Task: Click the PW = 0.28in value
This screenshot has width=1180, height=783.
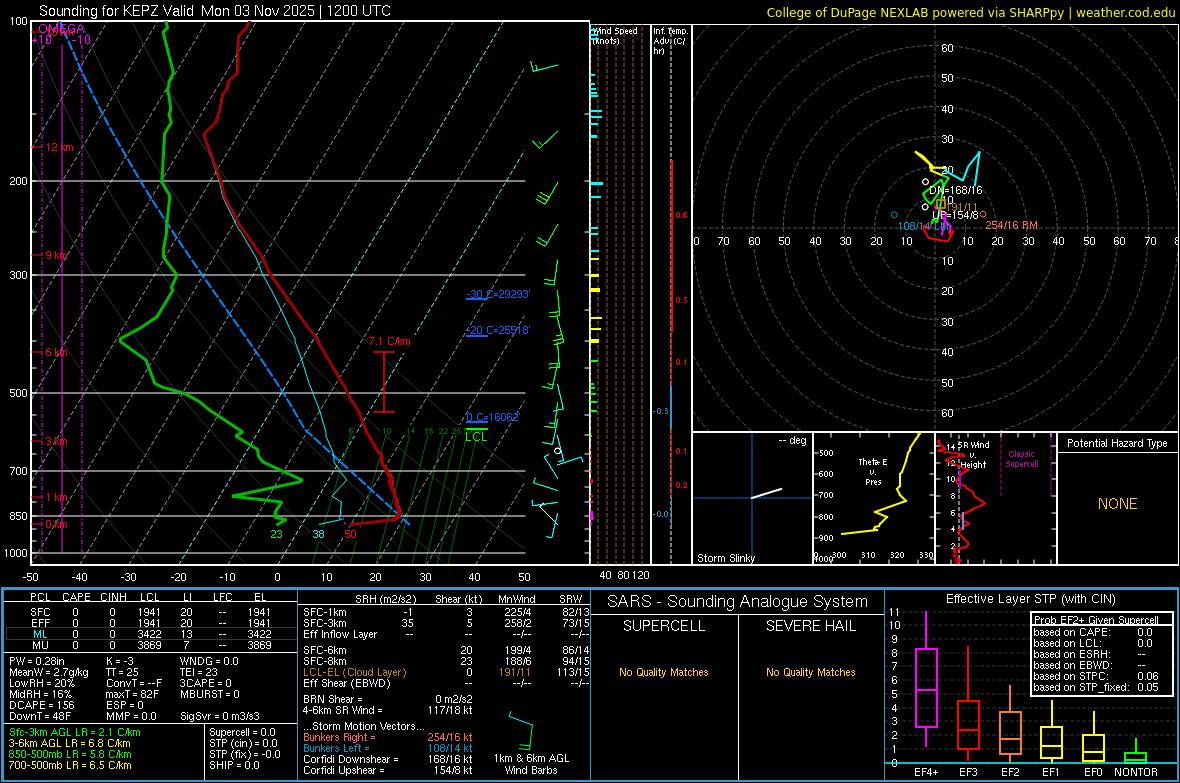Action: (x=37, y=661)
